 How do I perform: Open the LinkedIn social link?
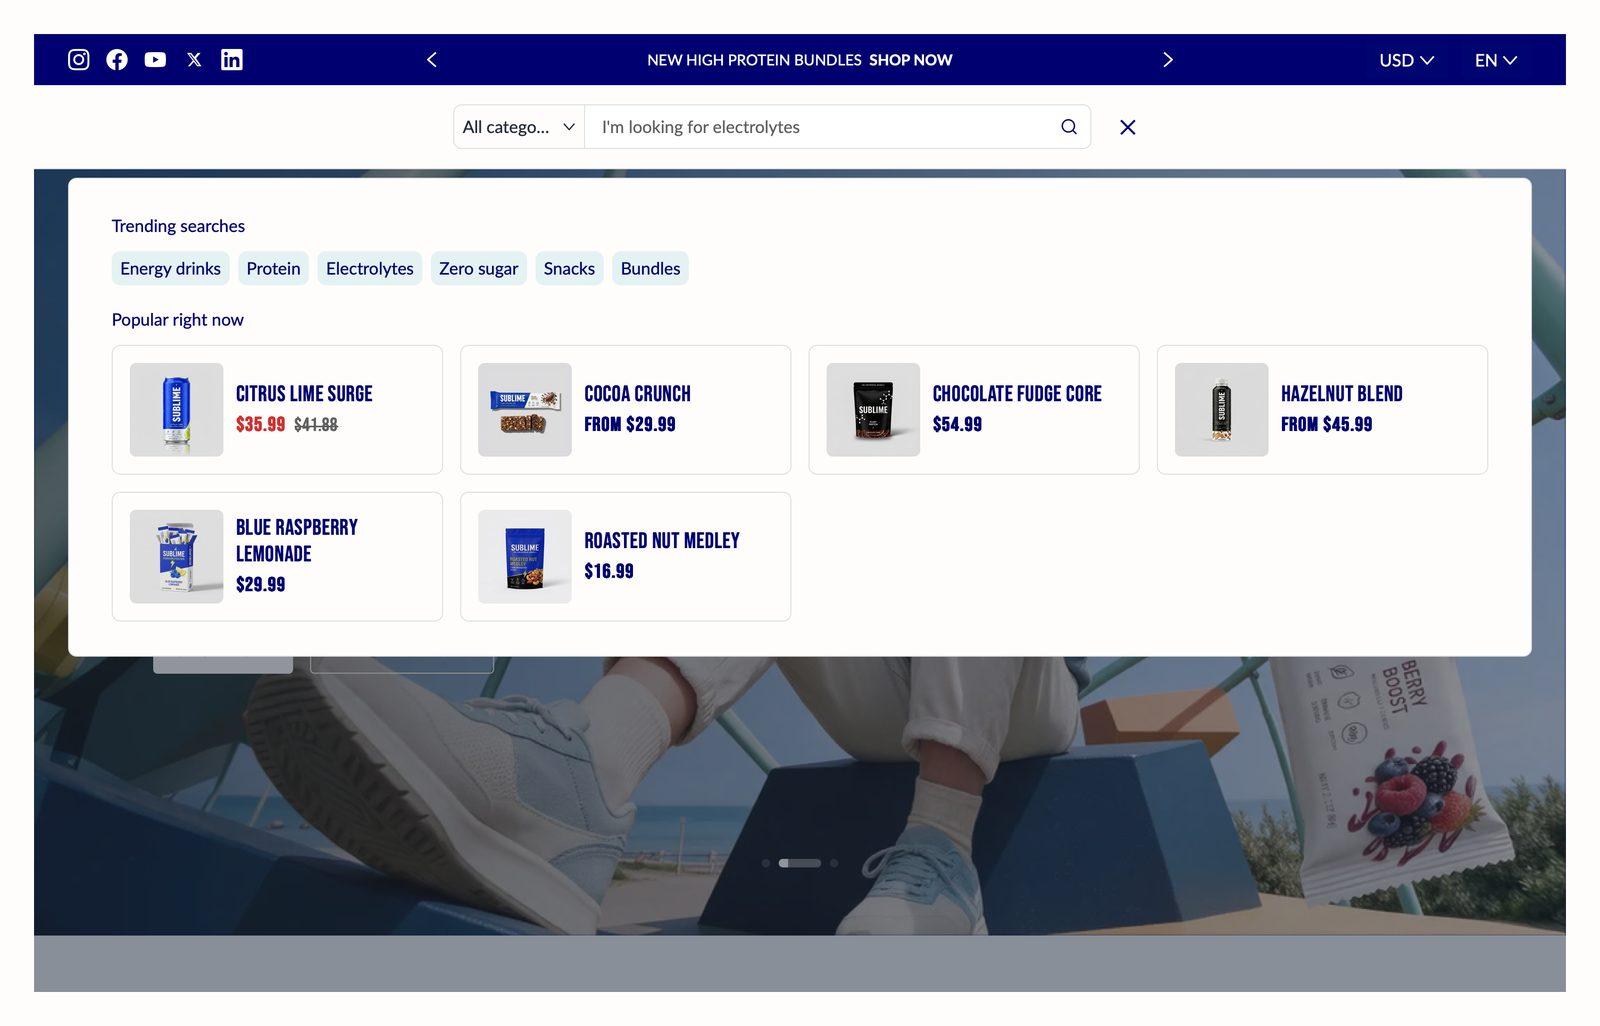point(232,60)
